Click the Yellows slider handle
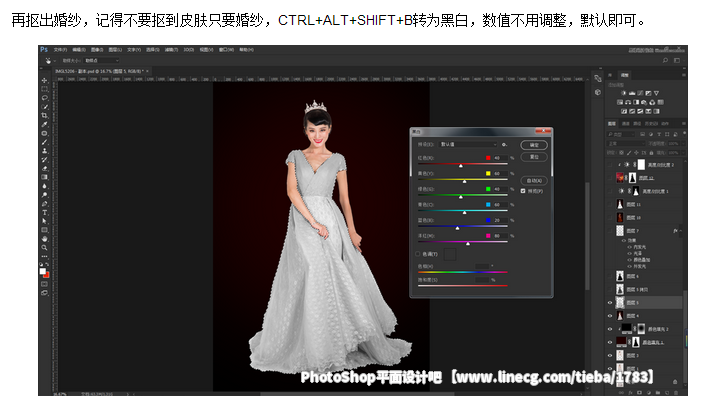Screen dimensions: 709x396 click(464, 181)
